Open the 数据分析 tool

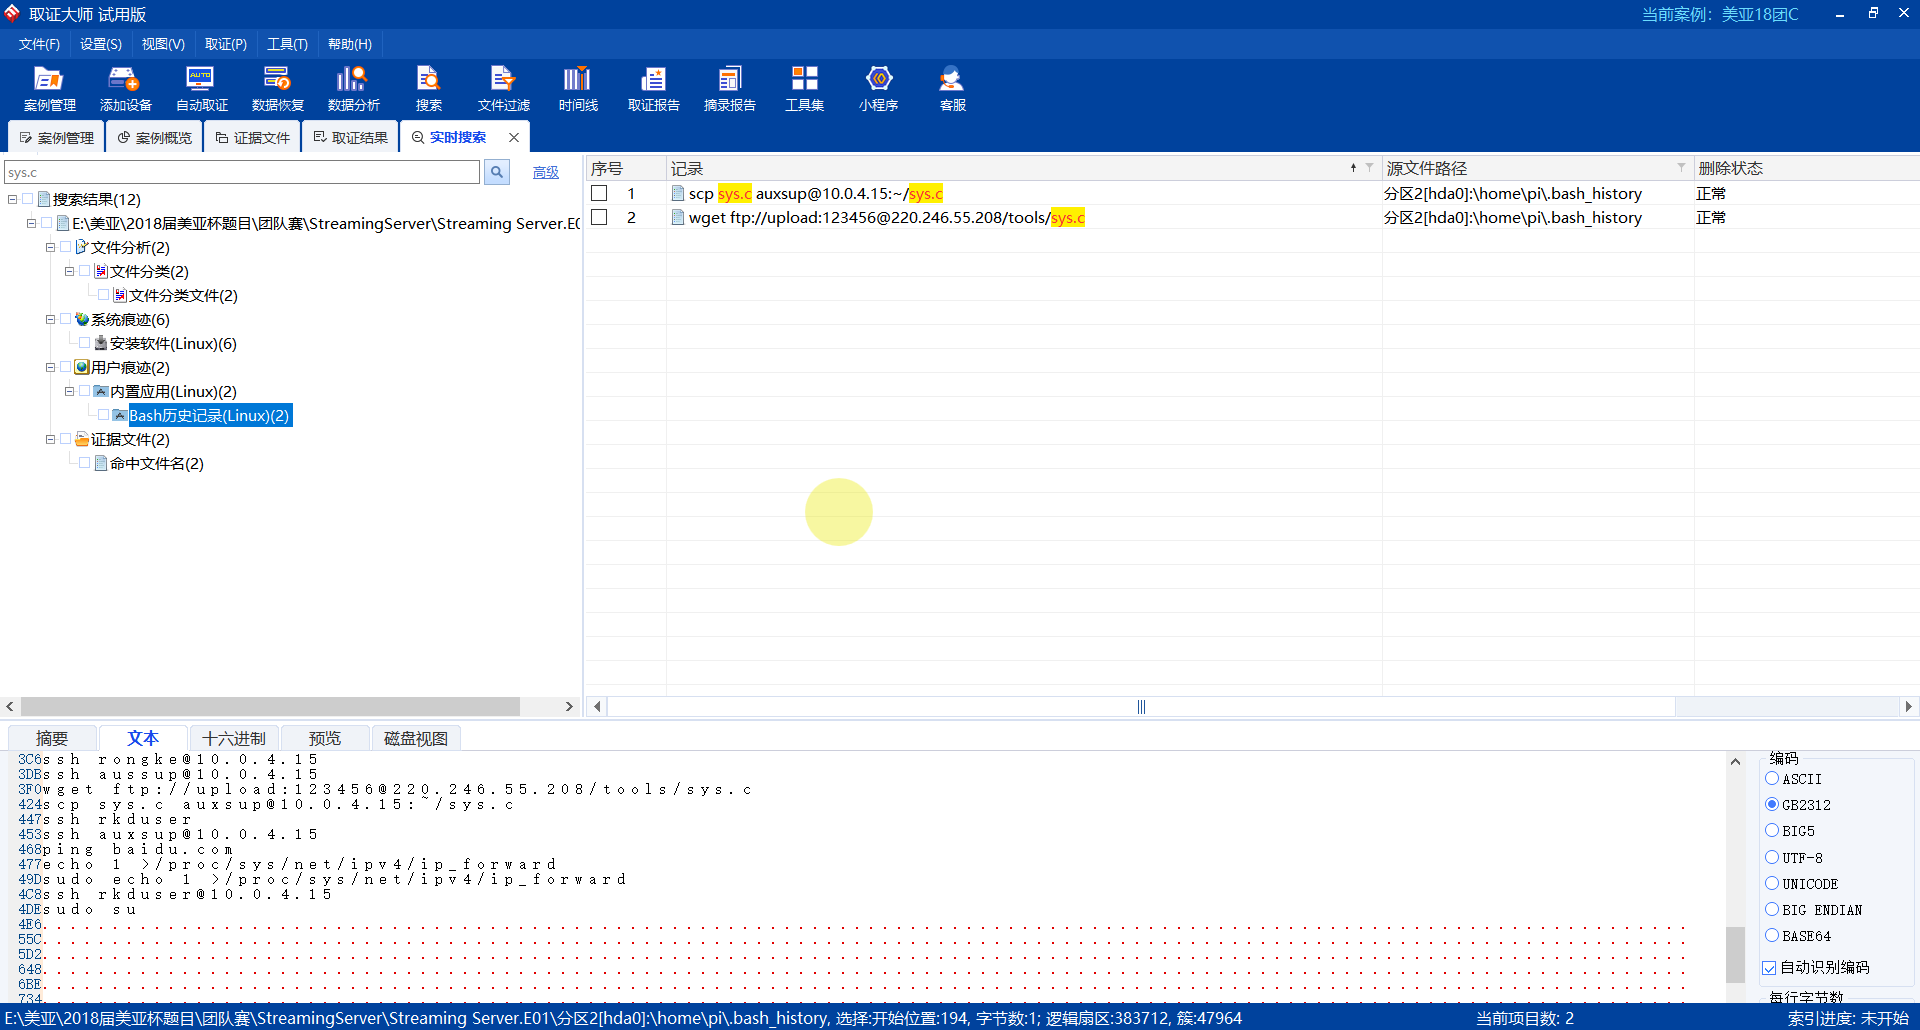point(353,88)
